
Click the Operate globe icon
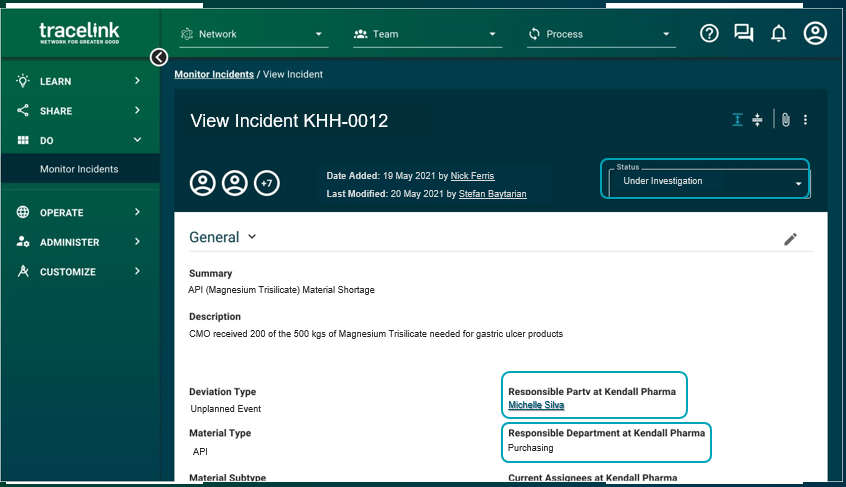pos(23,212)
